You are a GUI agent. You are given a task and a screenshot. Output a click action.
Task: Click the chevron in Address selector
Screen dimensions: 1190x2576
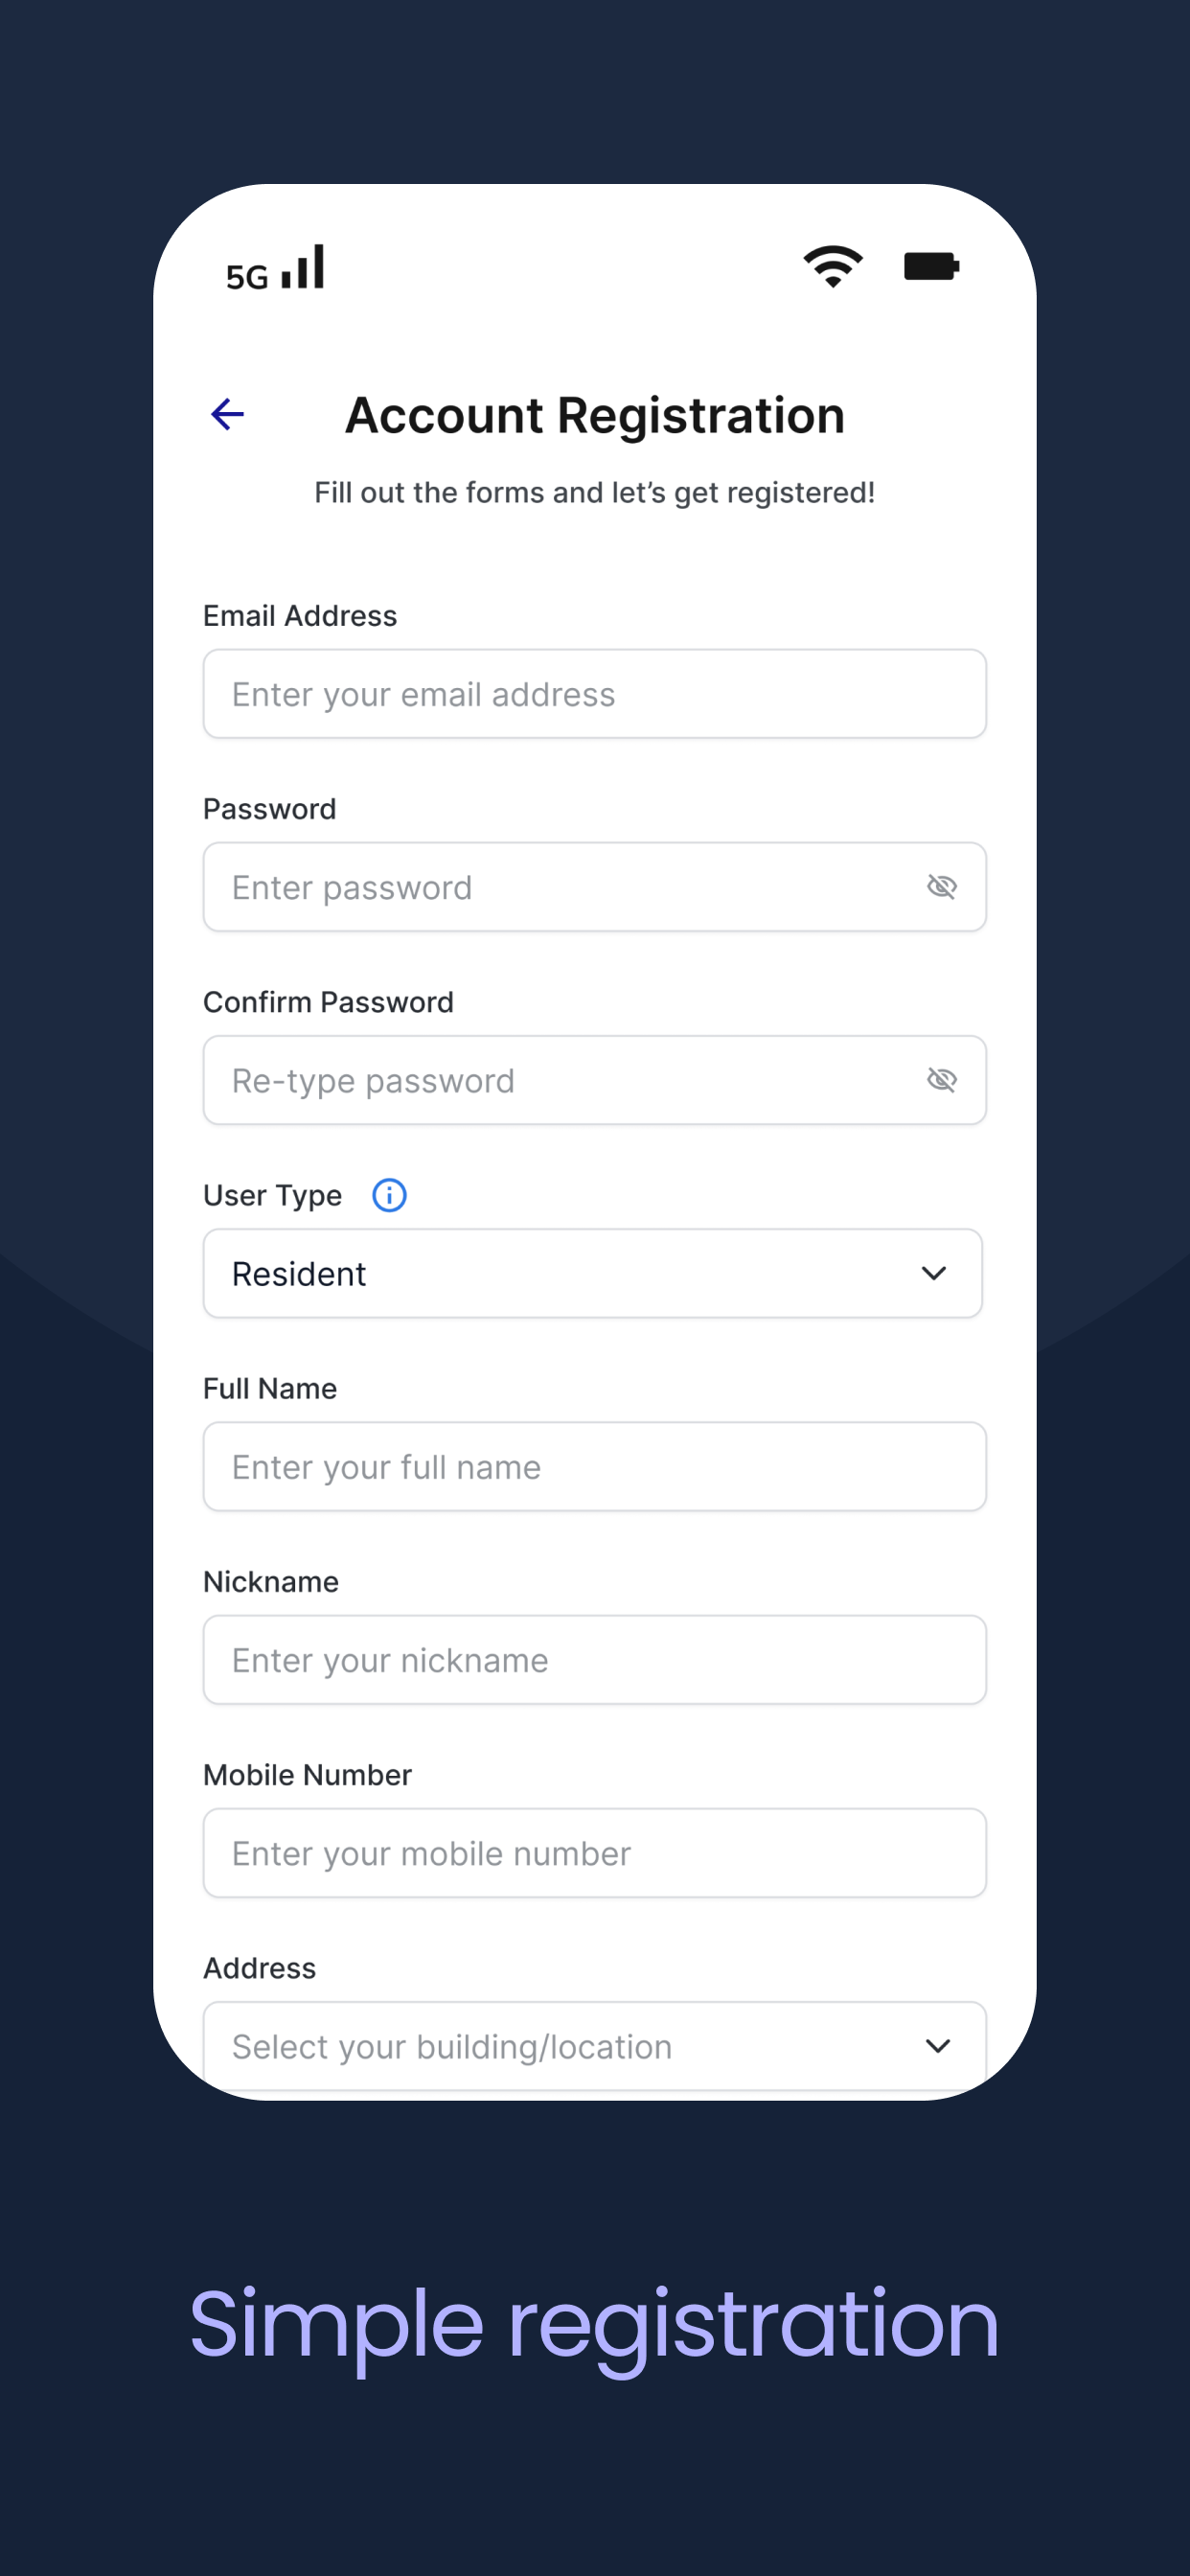pyautogui.click(x=938, y=2046)
